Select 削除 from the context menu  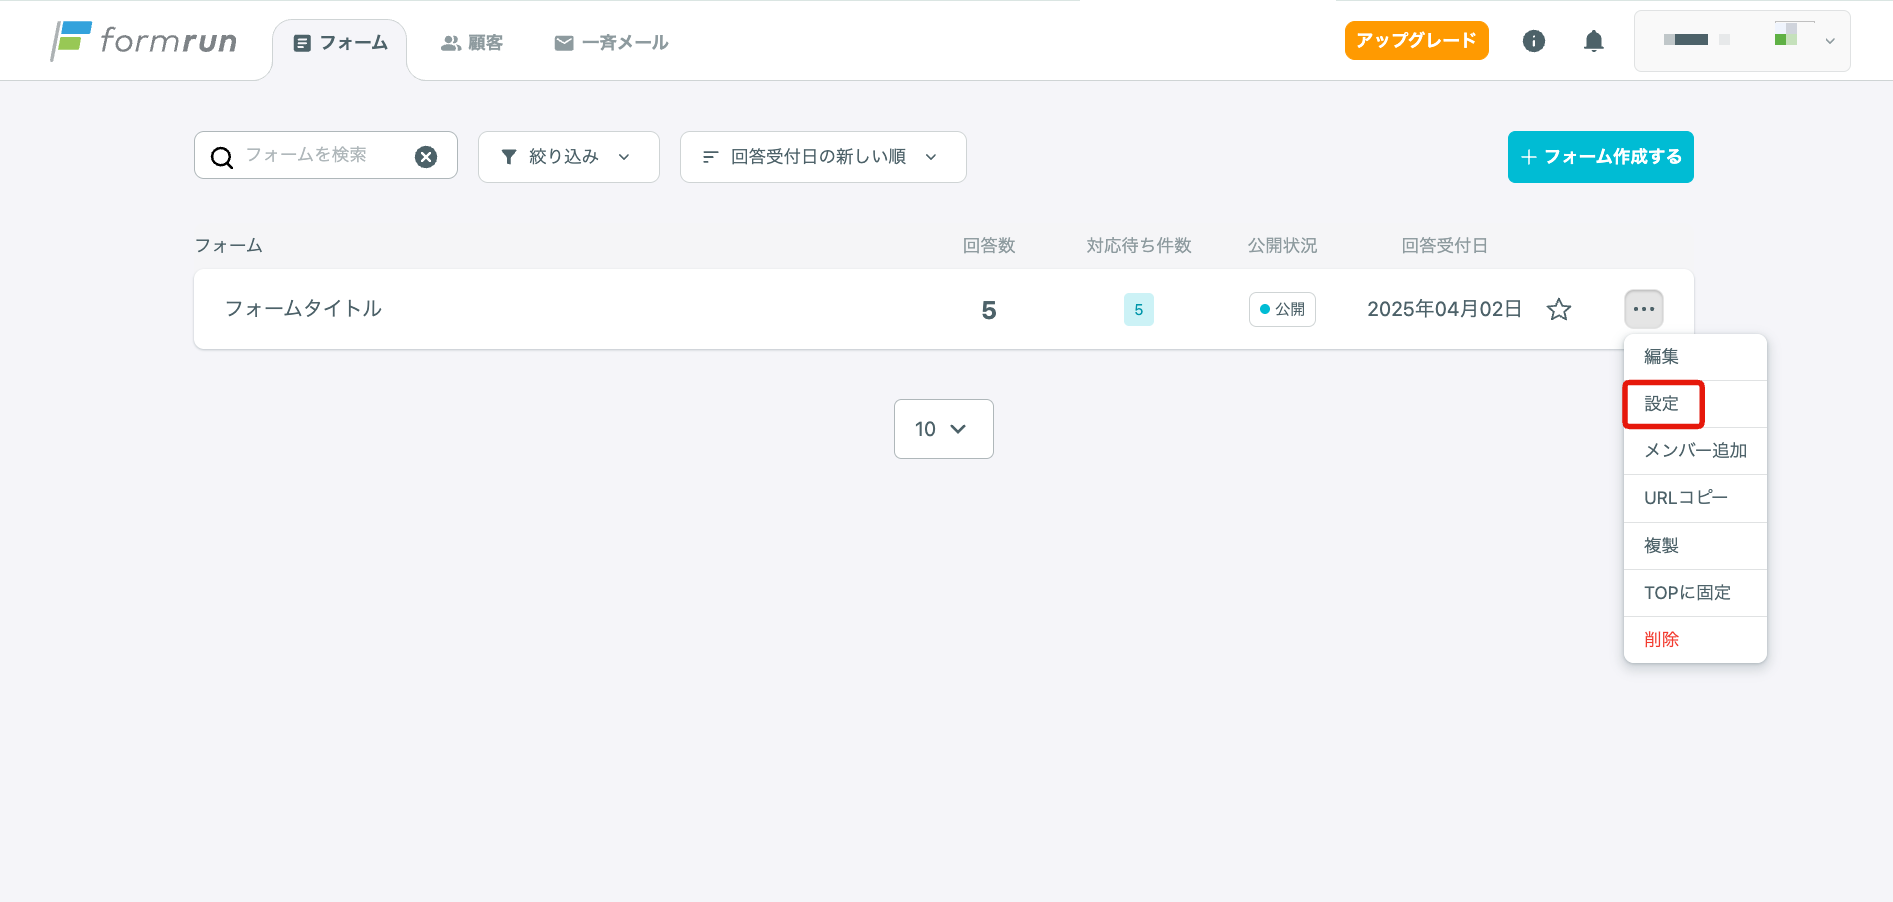click(1695, 640)
